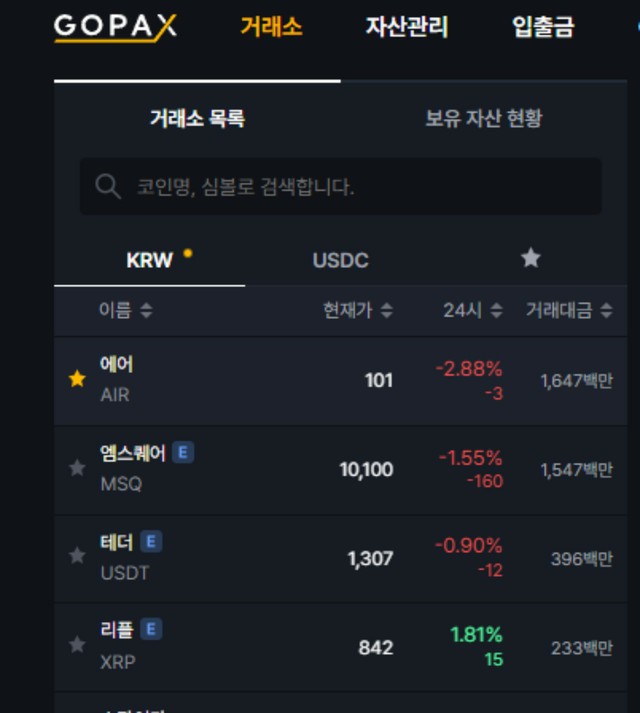This screenshot has height=713, width=640.
Task: Open 입출금 in top navigation
Action: click(543, 27)
